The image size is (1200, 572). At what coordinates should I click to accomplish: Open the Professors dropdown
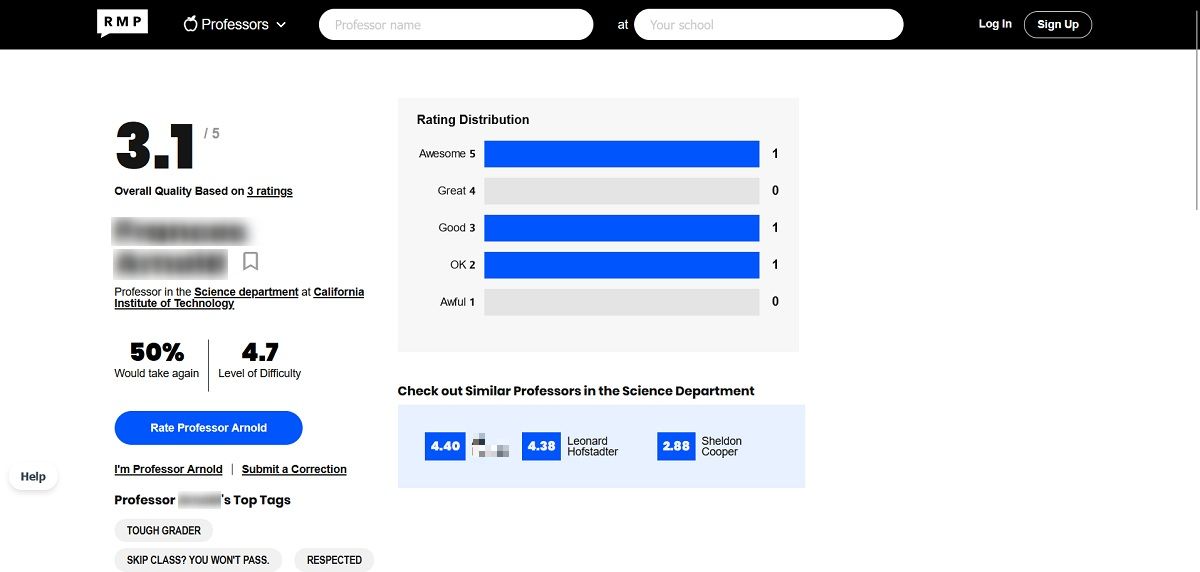tap(235, 24)
